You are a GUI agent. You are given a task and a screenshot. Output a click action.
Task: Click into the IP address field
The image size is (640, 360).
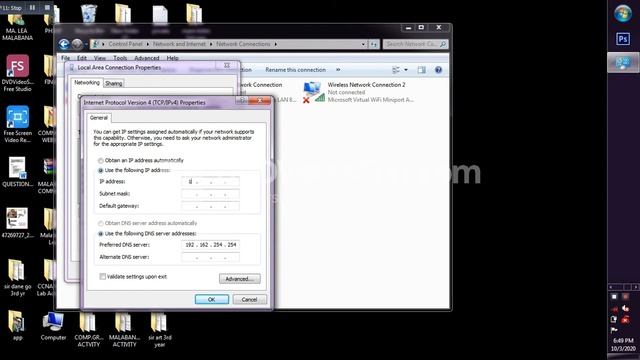[210, 182]
